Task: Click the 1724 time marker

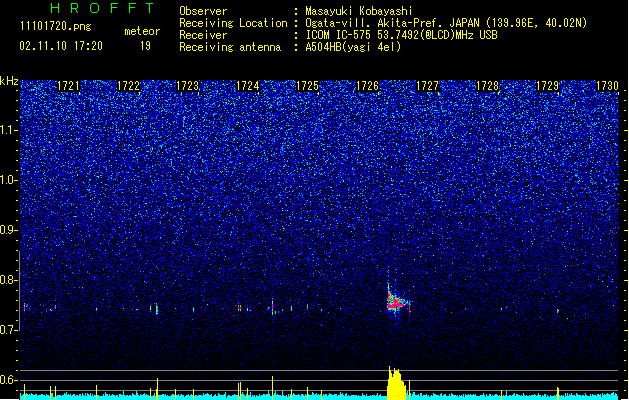Action: [248, 86]
